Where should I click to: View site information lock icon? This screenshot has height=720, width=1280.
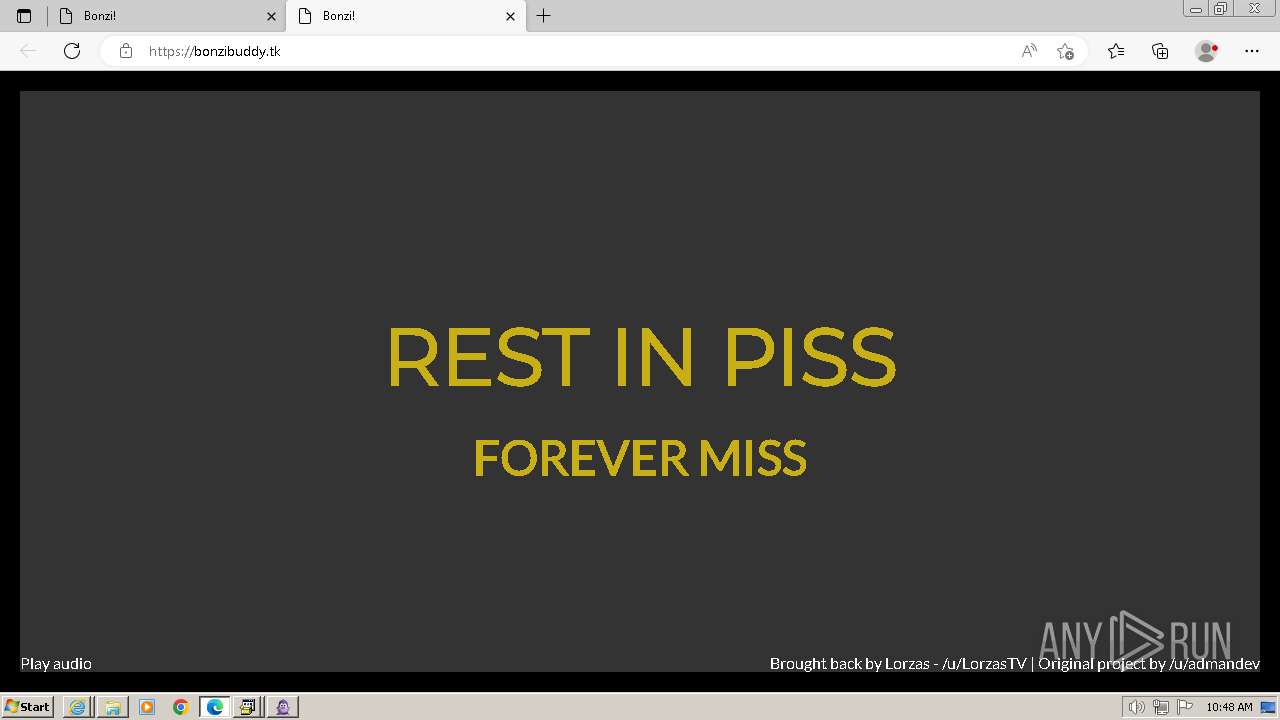[126, 51]
